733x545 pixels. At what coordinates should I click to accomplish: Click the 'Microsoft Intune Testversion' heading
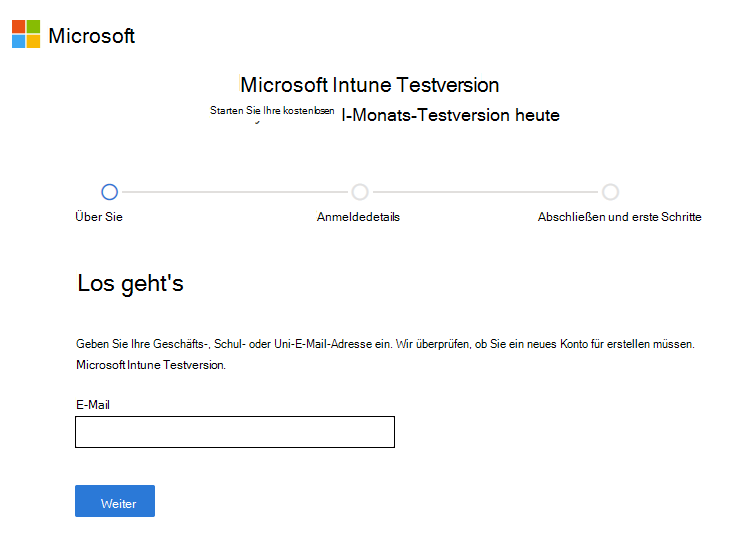pyautogui.click(x=369, y=85)
